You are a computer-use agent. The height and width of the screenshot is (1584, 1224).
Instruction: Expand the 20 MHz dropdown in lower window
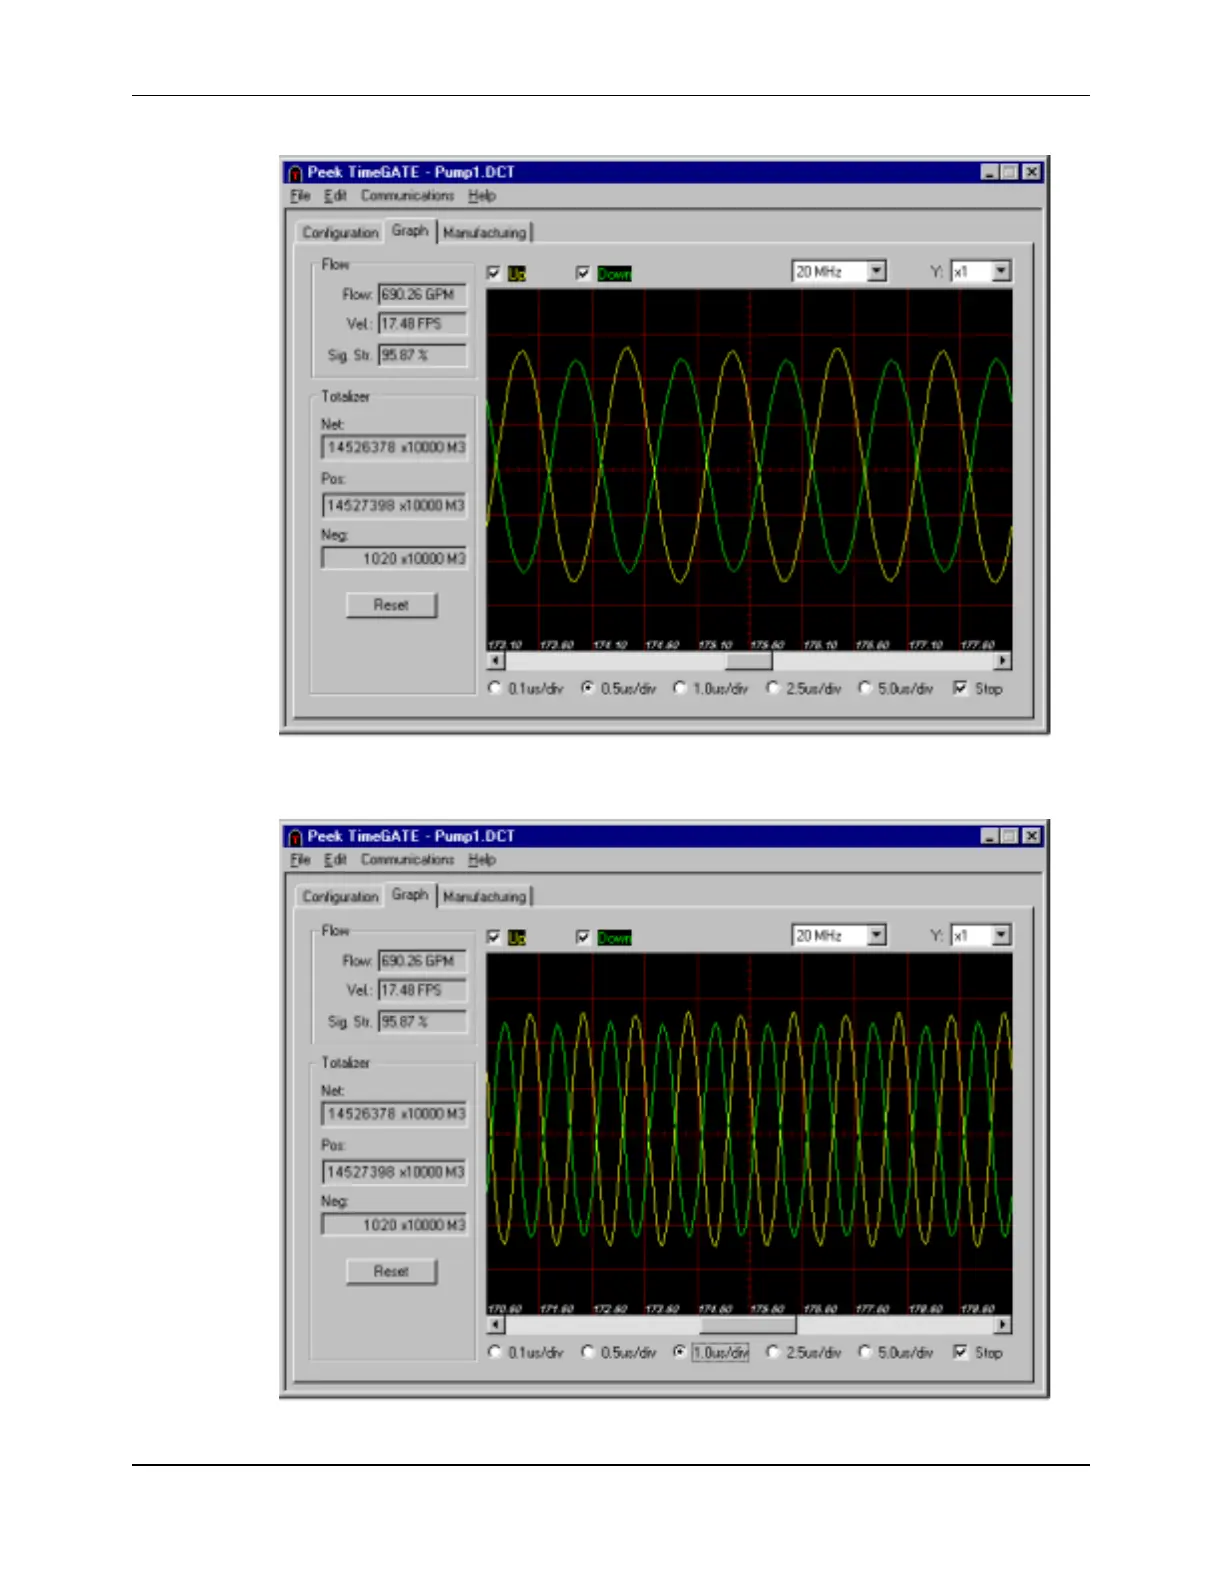click(x=876, y=935)
